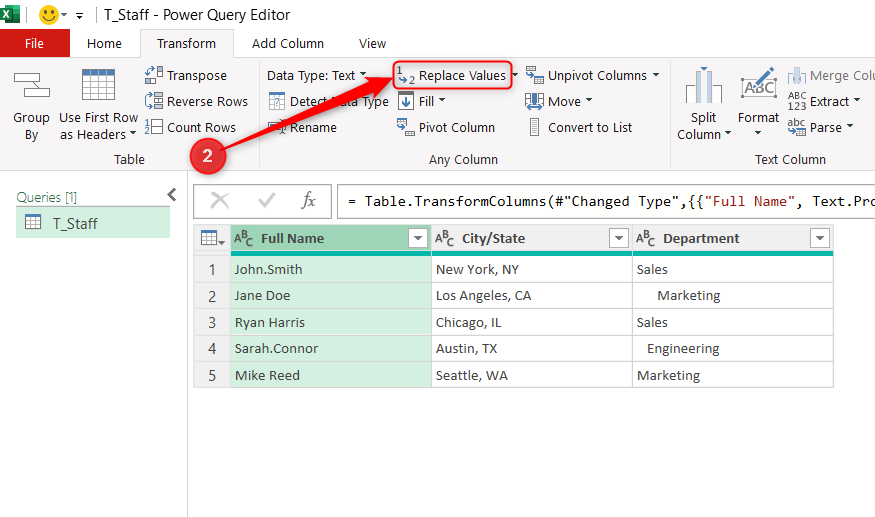The height and width of the screenshot is (517, 875).
Task: Click the Fill down icon
Action: [x=406, y=101]
